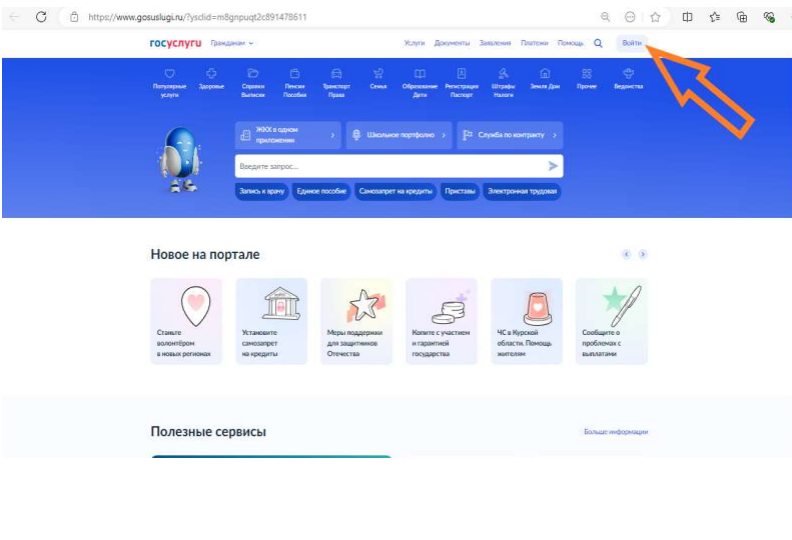
Task: Select the Транспорт Права car icon
Action: (x=336, y=74)
